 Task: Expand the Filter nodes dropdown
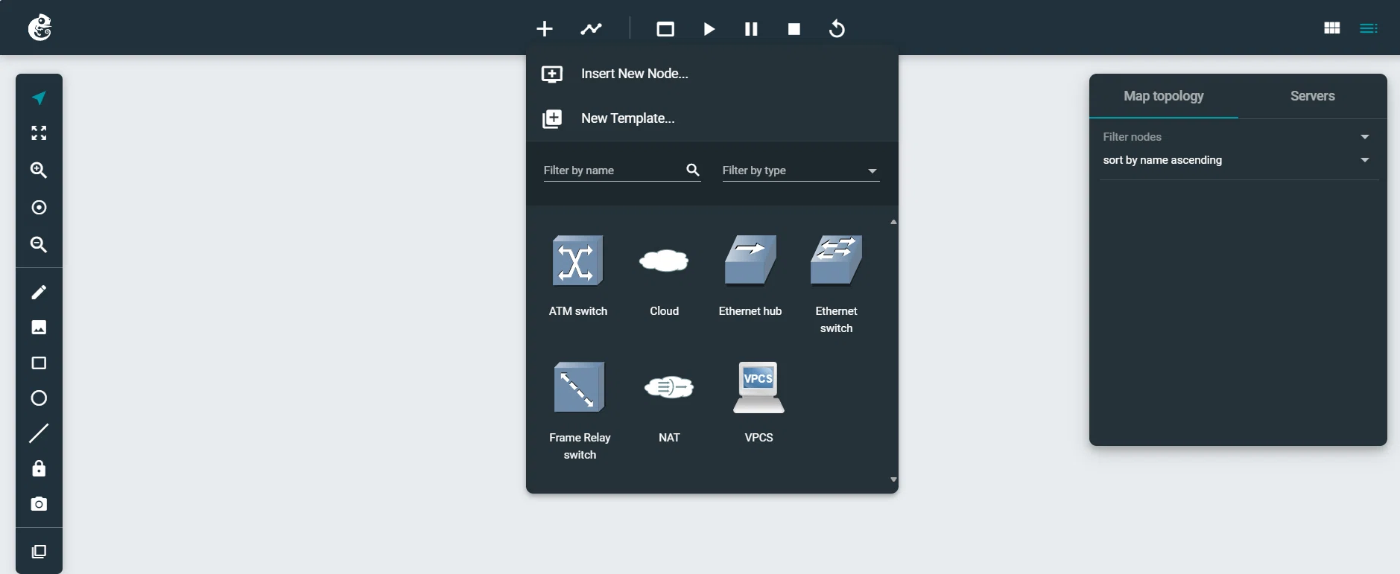1238,137
